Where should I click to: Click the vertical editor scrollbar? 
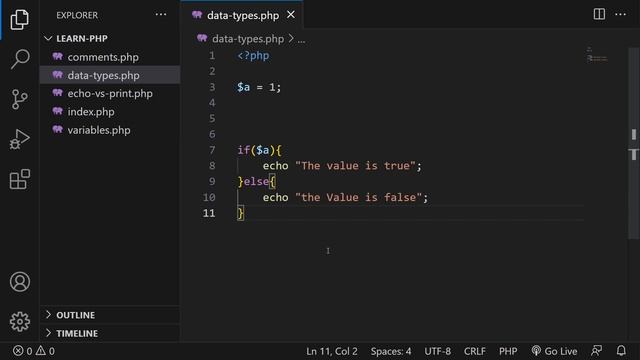pos(633,143)
